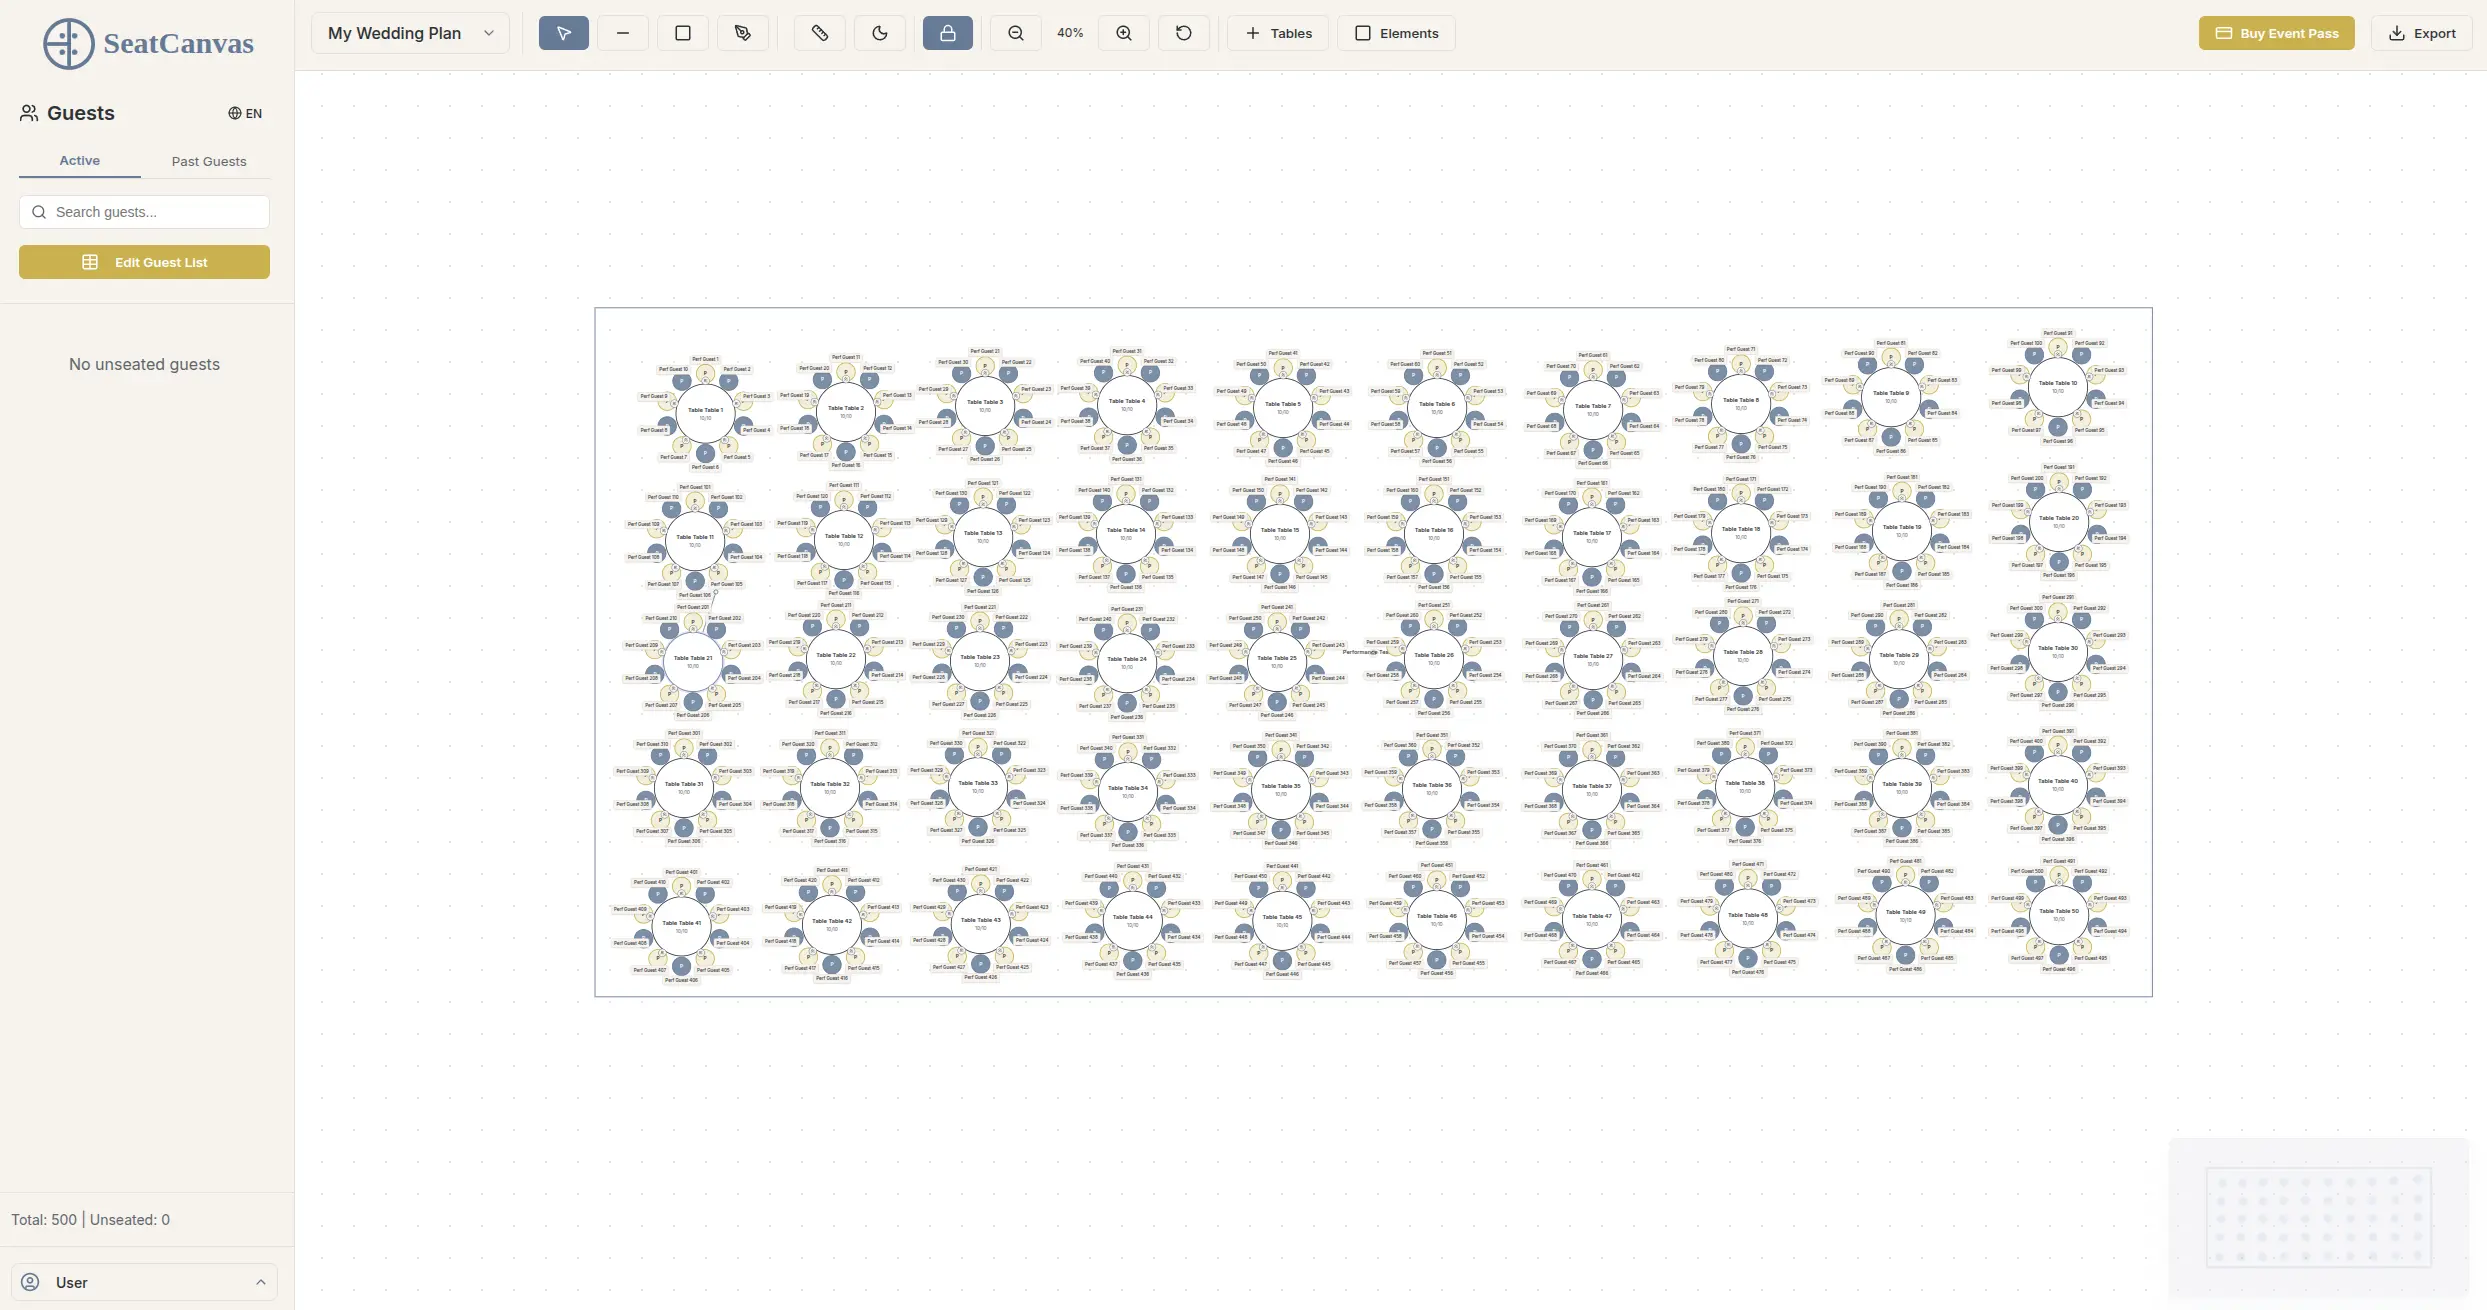Switch to the Active guests tab
The width and height of the screenshot is (2487, 1310).
[x=80, y=160]
